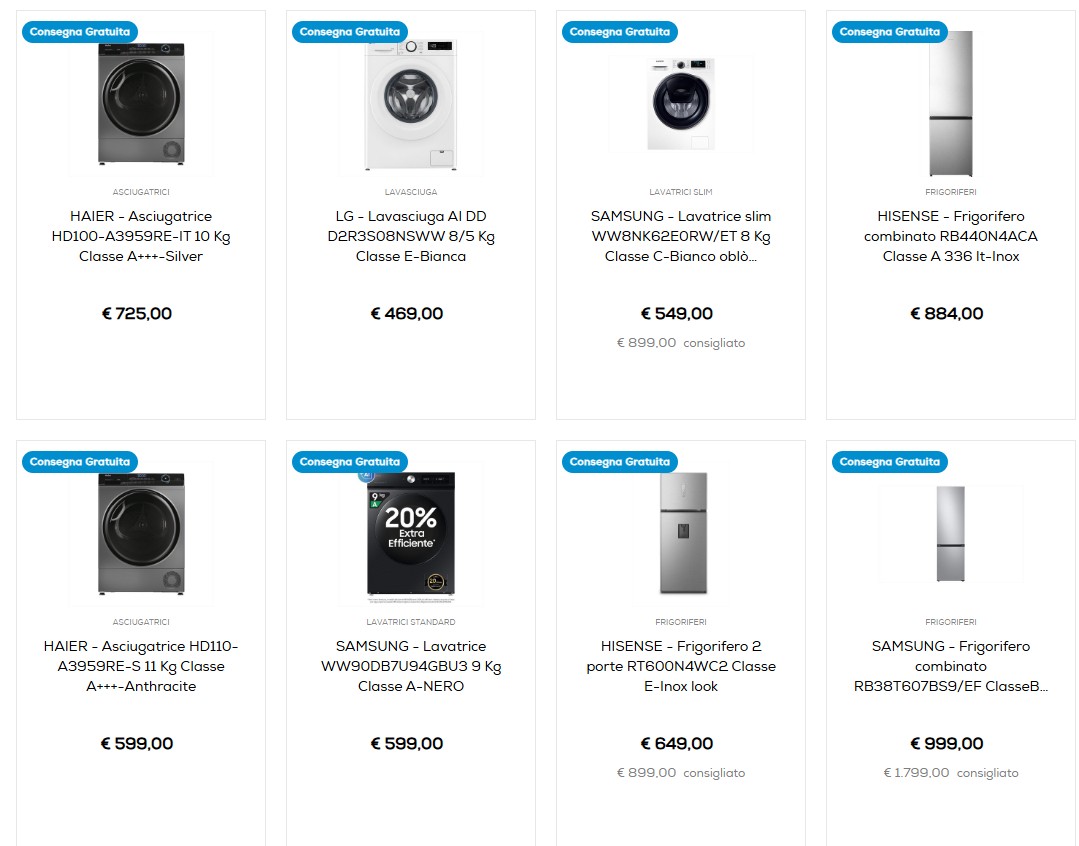Click the € 725,00 price of Haier dryer
Screen dimensions: 1079x846
pyautogui.click(x=137, y=314)
